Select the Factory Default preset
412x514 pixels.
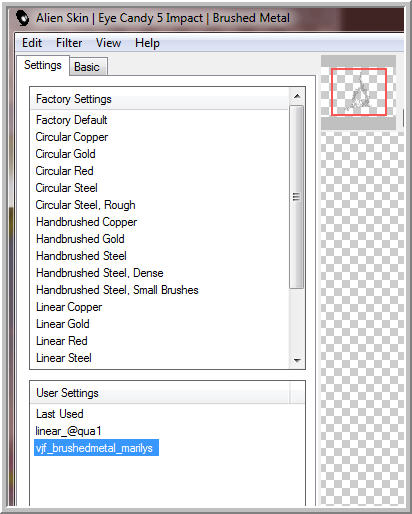coord(72,120)
